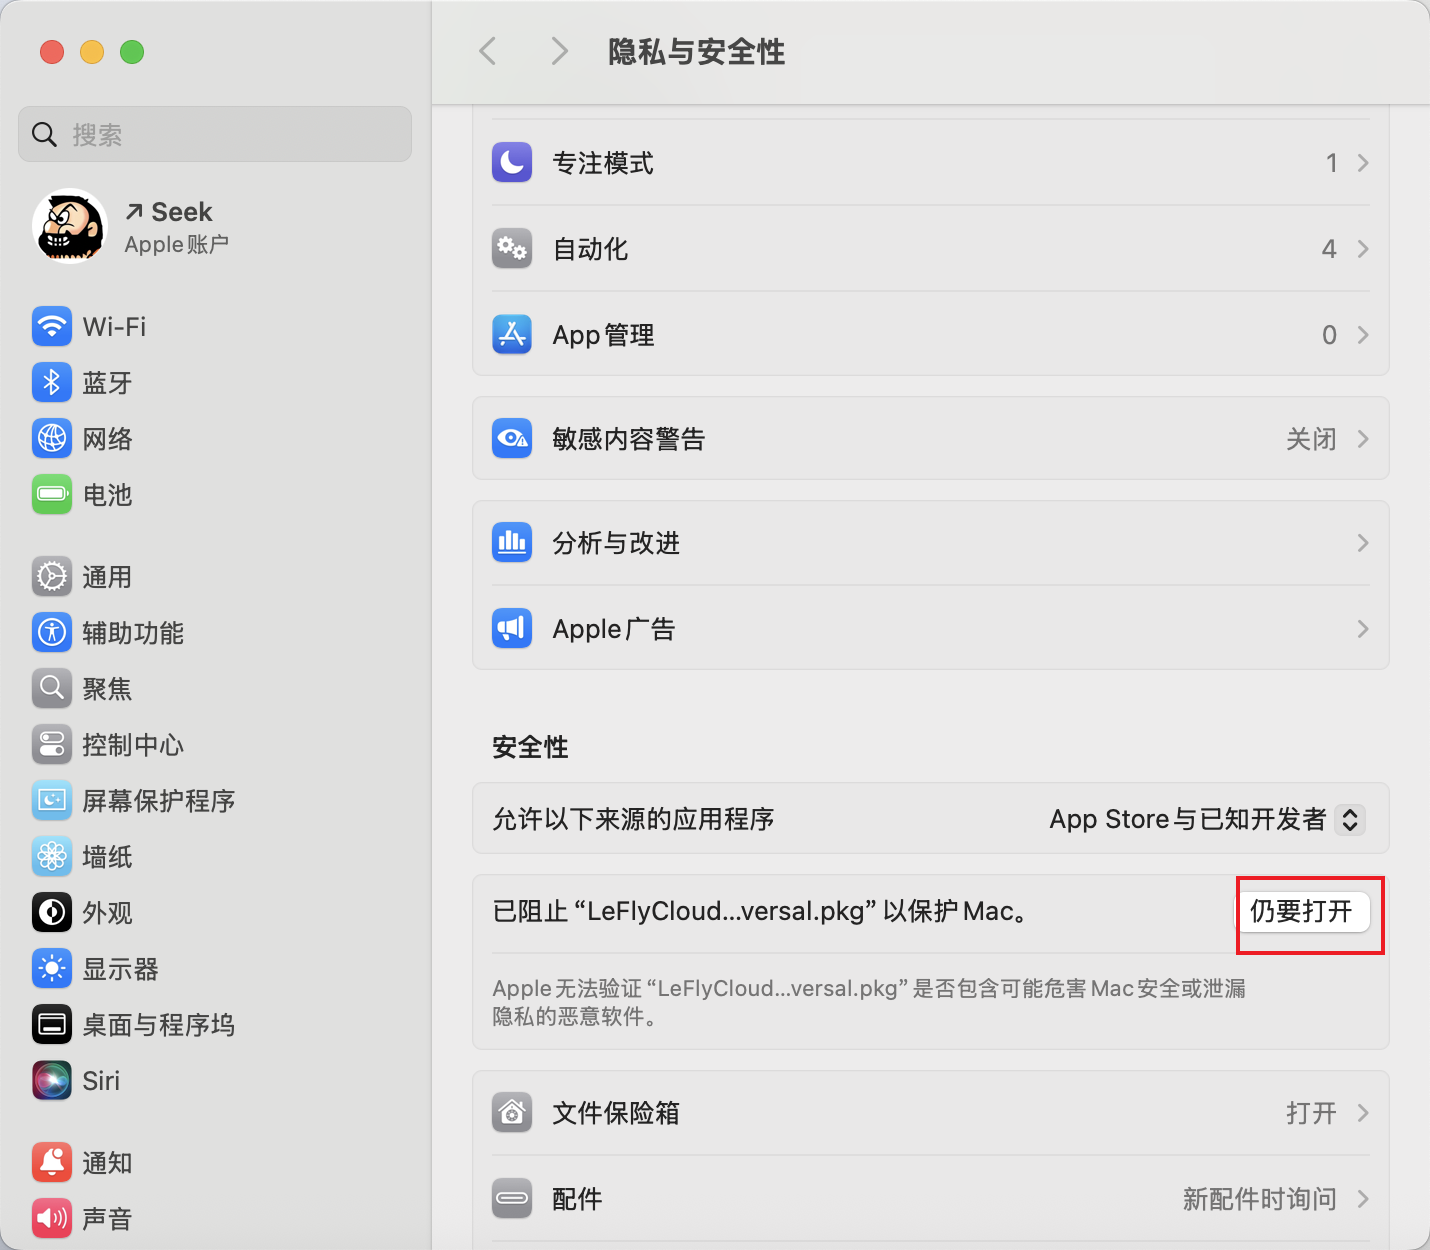The height and width of the screenshot is (1250, 1430).
Task: Select the 控制中心 sidebar label
Action: point(133,745)
